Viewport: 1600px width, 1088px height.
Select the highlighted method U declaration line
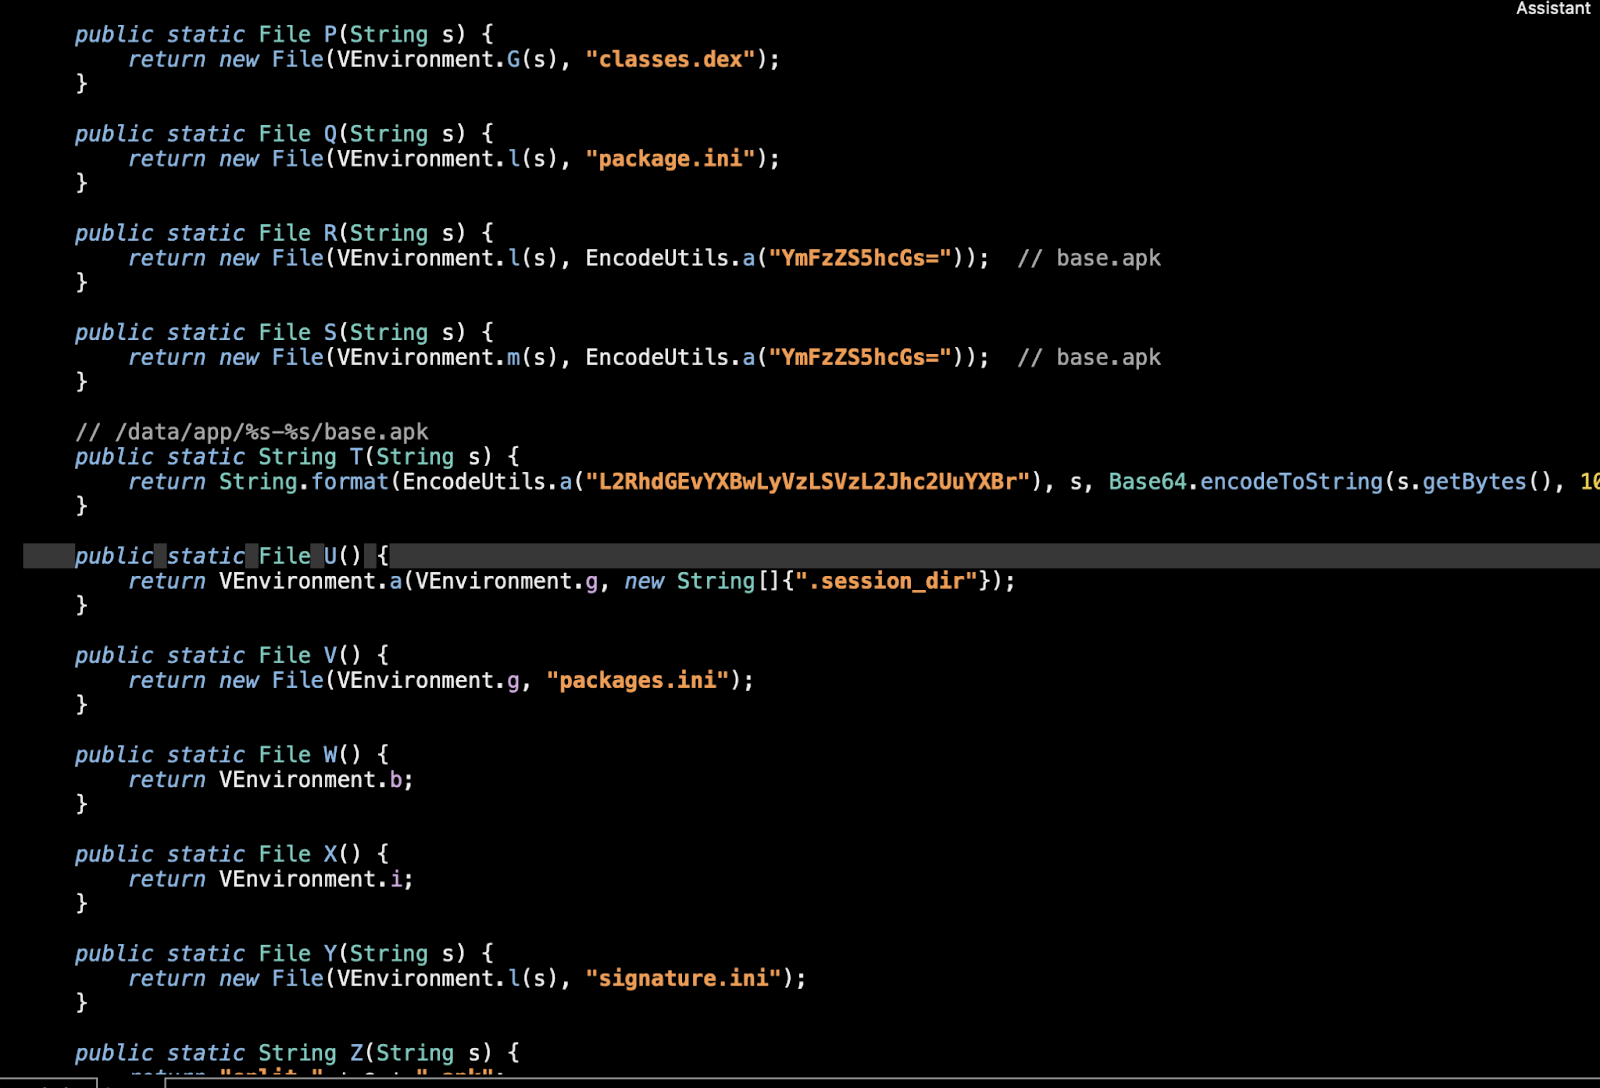pos(230,556)
